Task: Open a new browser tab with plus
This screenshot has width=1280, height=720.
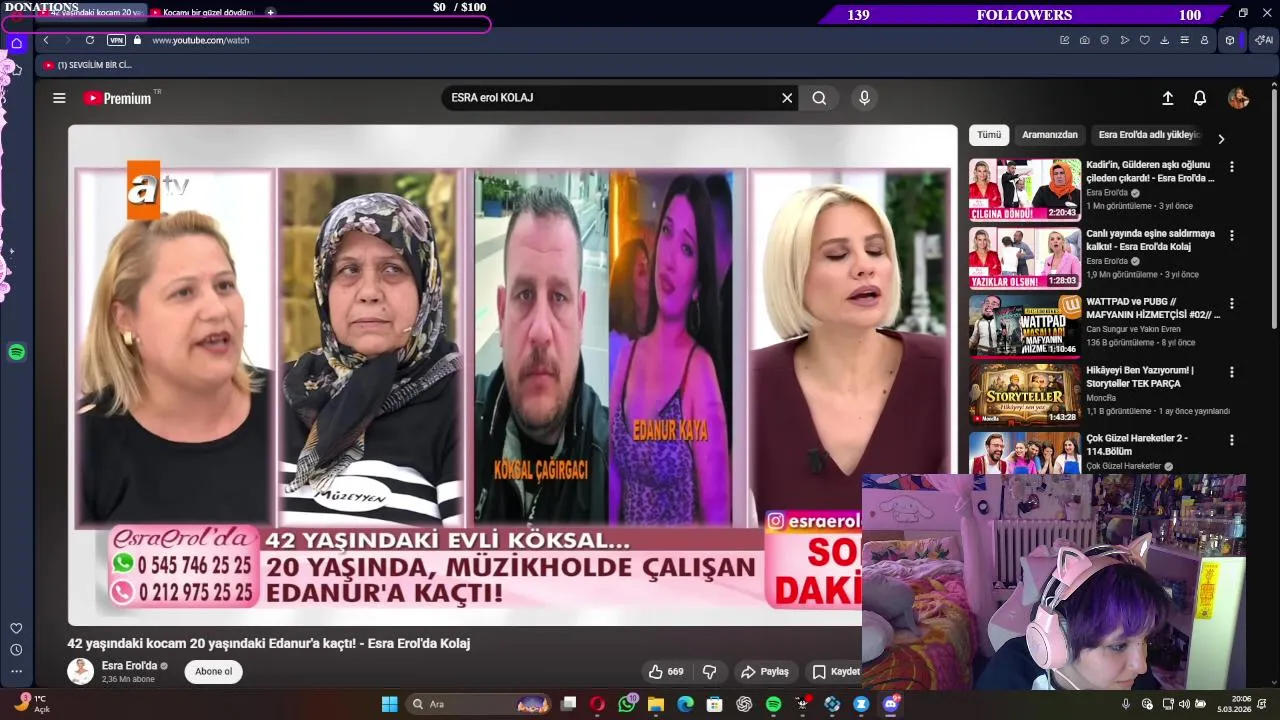Action: pyautogui.click(x=270, y=12)
